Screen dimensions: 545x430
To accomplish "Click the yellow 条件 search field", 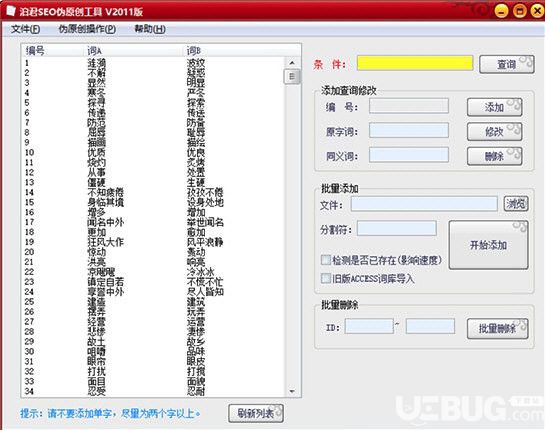I will tap(415, 63).
